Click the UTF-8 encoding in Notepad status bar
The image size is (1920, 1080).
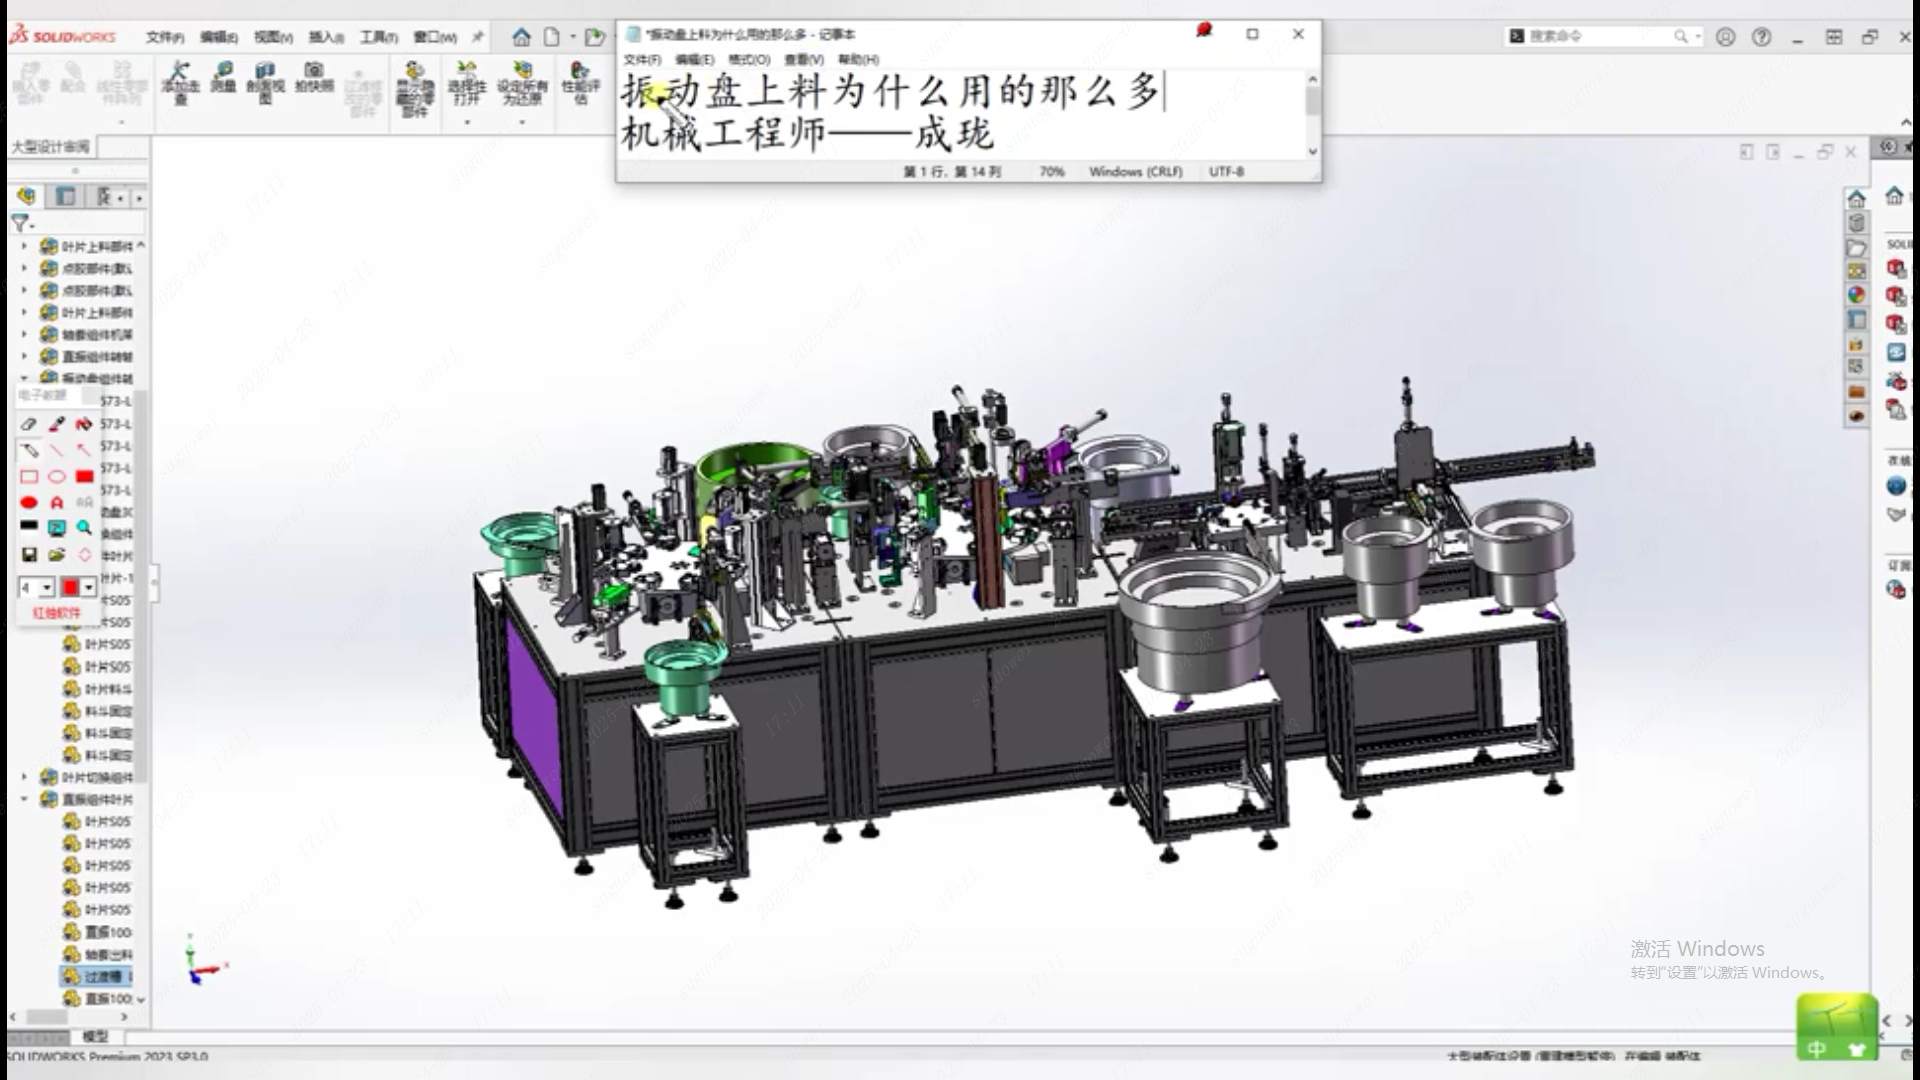pyautogui.click(x=1226, y=172)
